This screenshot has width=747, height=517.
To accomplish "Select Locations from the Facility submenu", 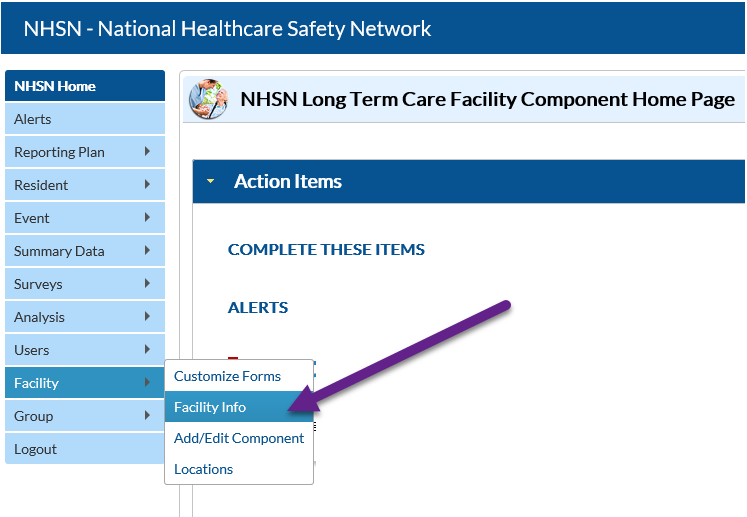I will point(203,469).
